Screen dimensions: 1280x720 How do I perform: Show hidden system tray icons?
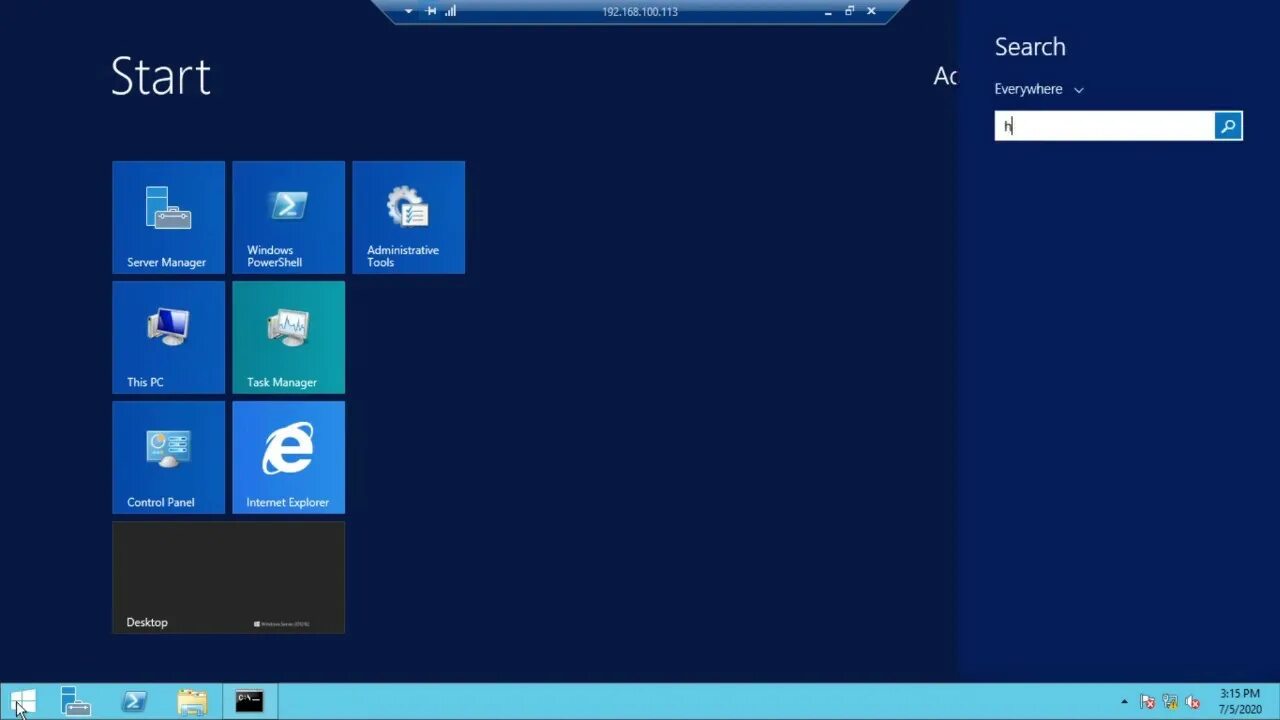click(x=1124, y=702)
